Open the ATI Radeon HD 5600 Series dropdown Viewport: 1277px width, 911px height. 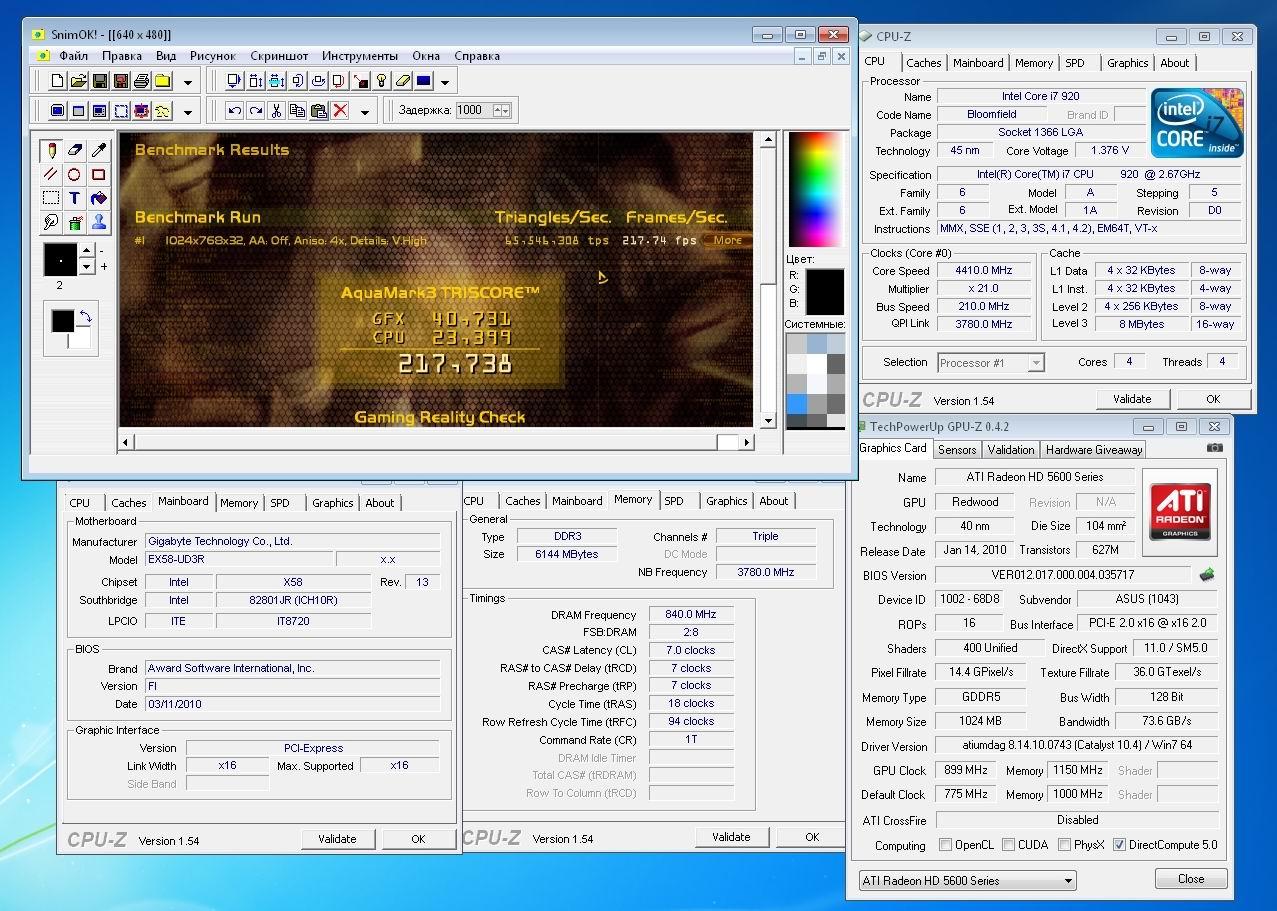click(967, 881)
